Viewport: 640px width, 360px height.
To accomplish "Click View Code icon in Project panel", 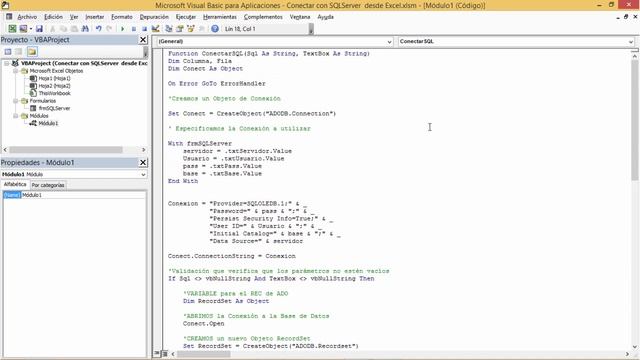I will click(8, 51).
